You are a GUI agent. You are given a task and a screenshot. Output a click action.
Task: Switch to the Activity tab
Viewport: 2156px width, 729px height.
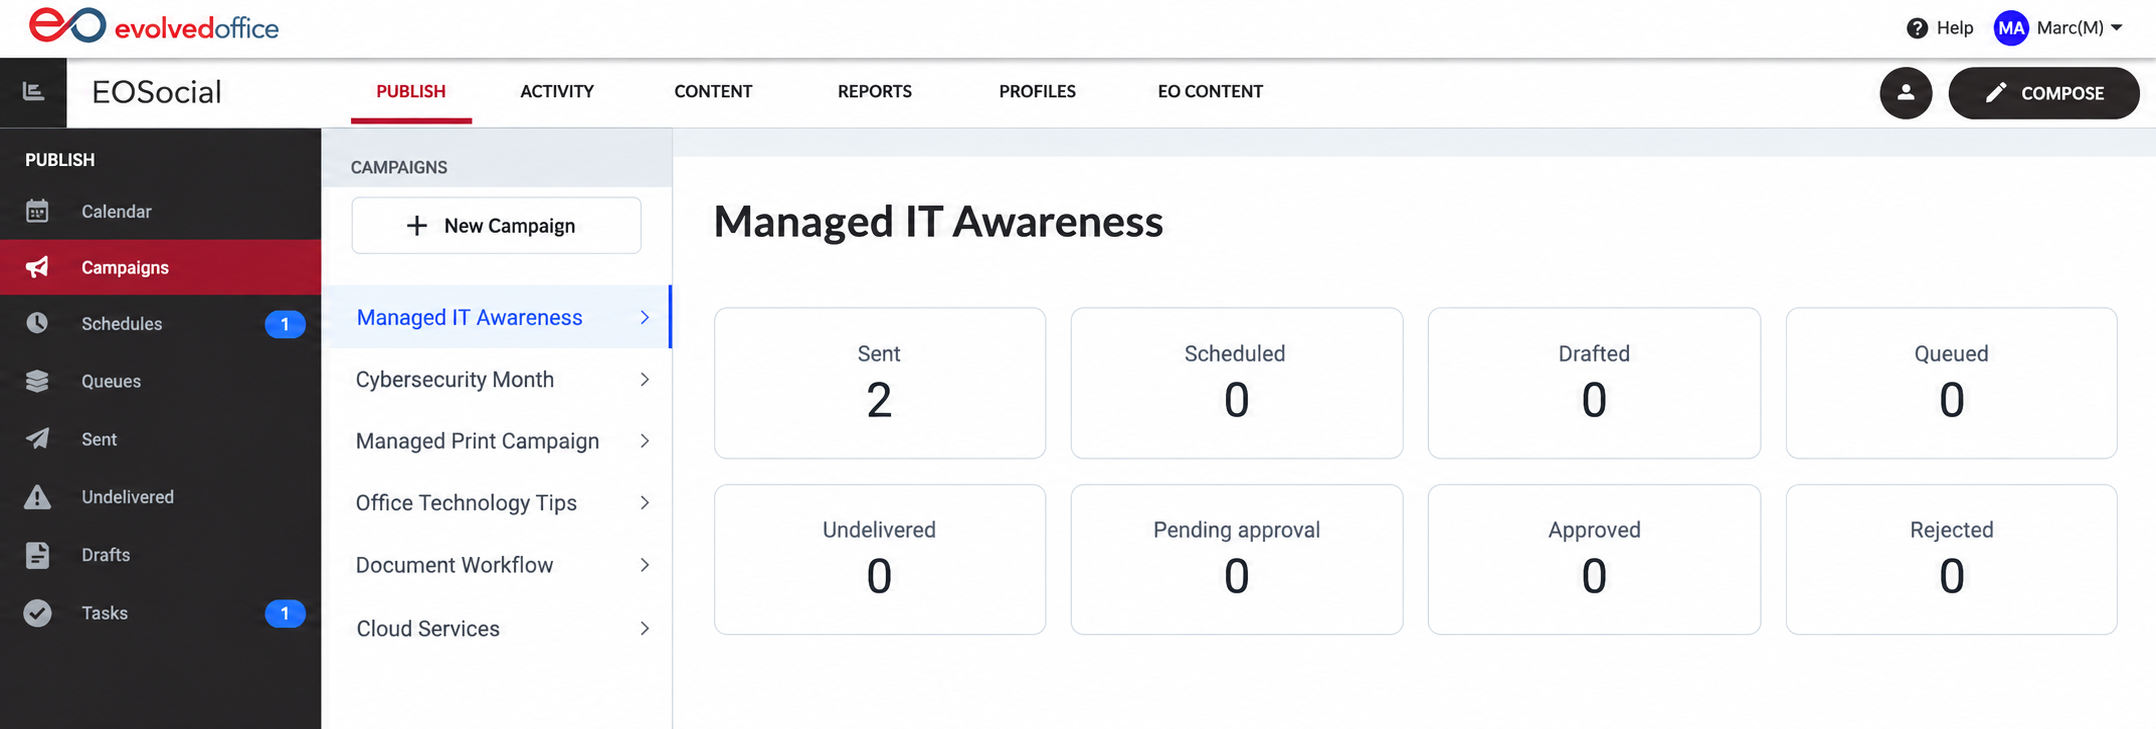coord(557,92)
